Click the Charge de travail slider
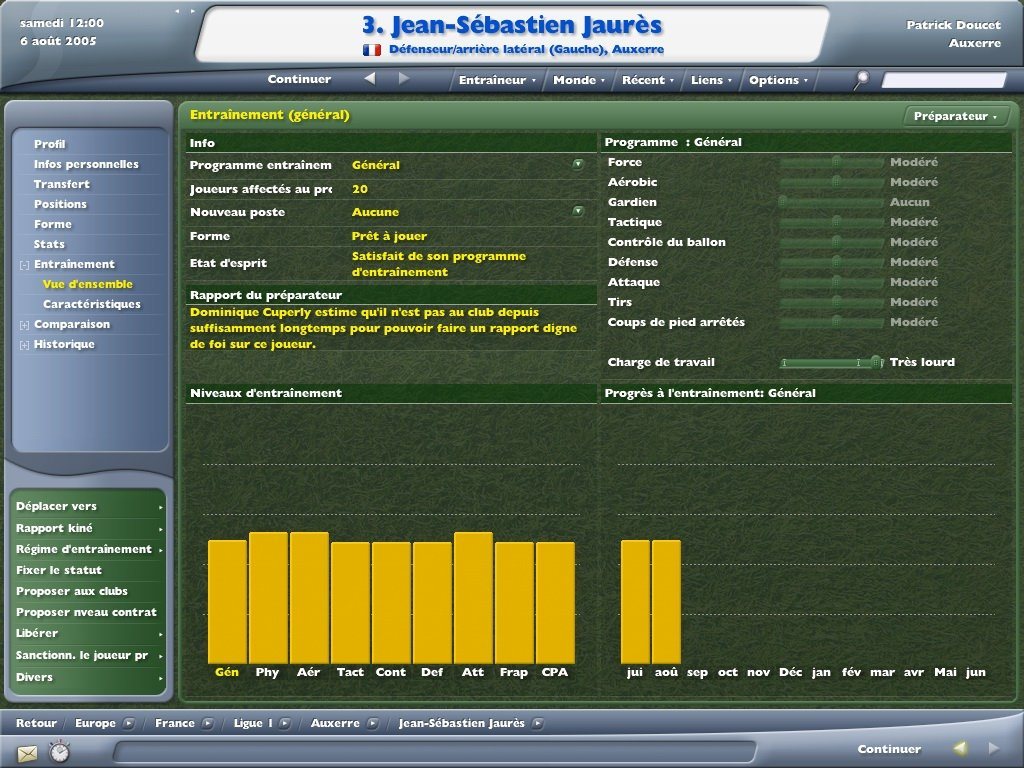1024x768 pixels. pos(832,362)
